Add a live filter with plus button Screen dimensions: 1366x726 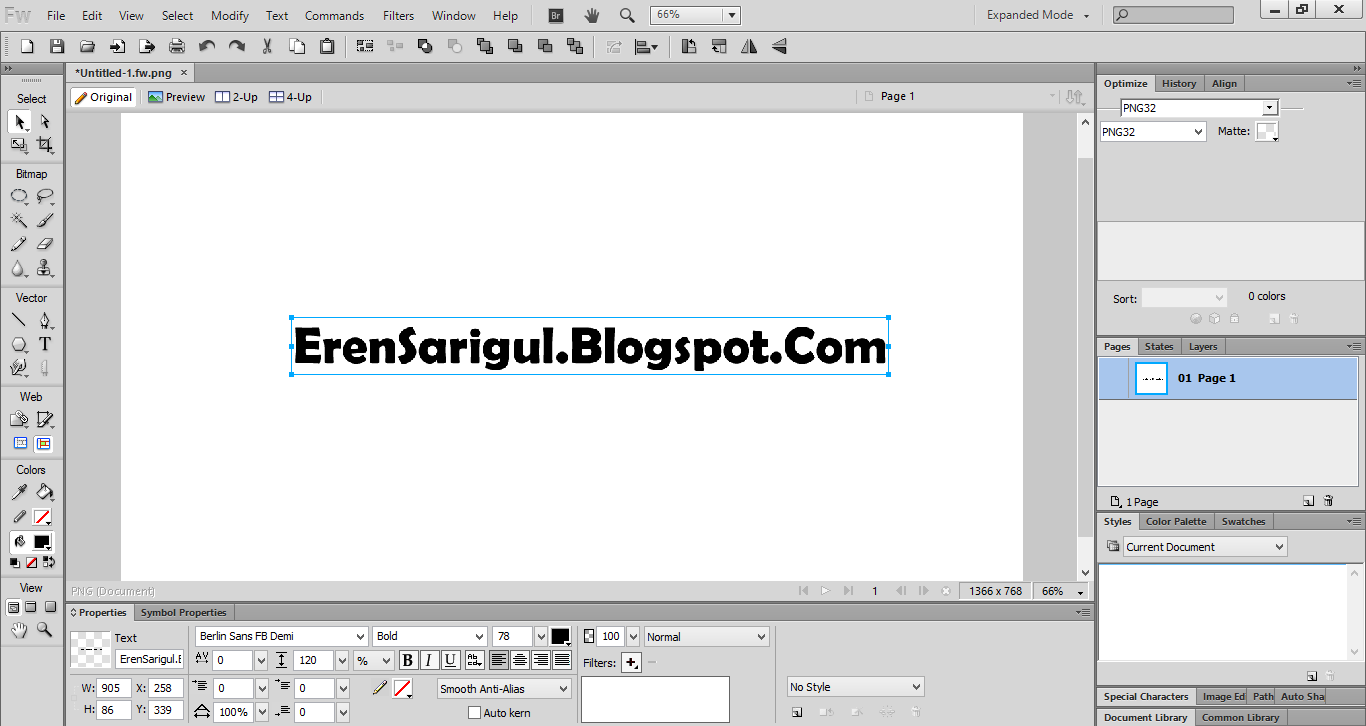point(631,662)
